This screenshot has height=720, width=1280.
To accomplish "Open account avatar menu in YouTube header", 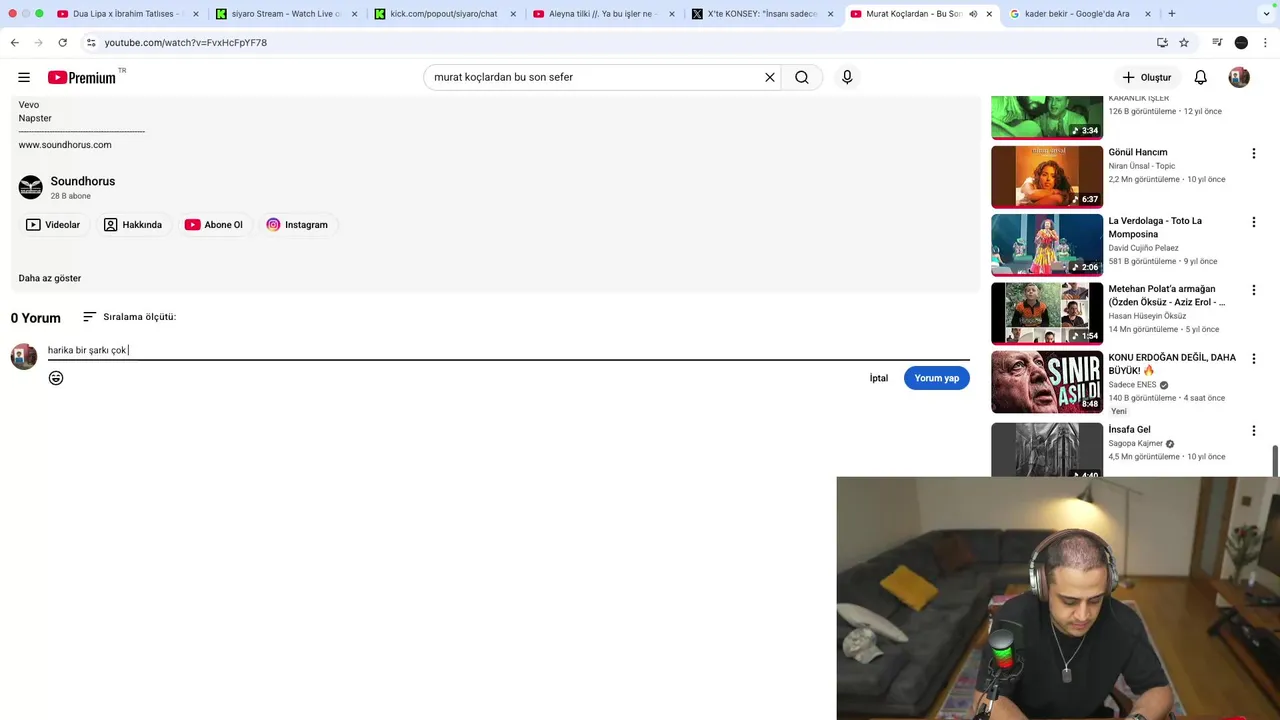I will [1239, 77].
